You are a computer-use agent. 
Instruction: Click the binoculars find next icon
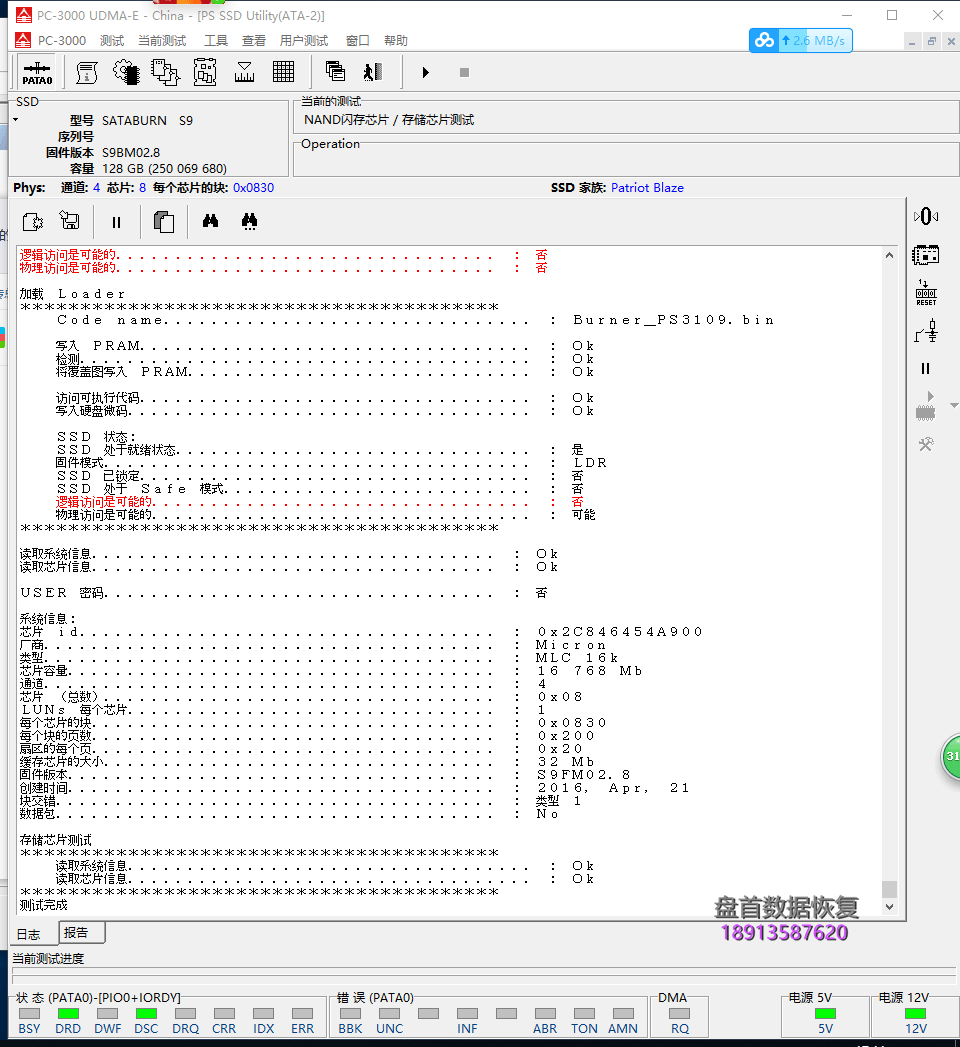click(x=250, y=222)
